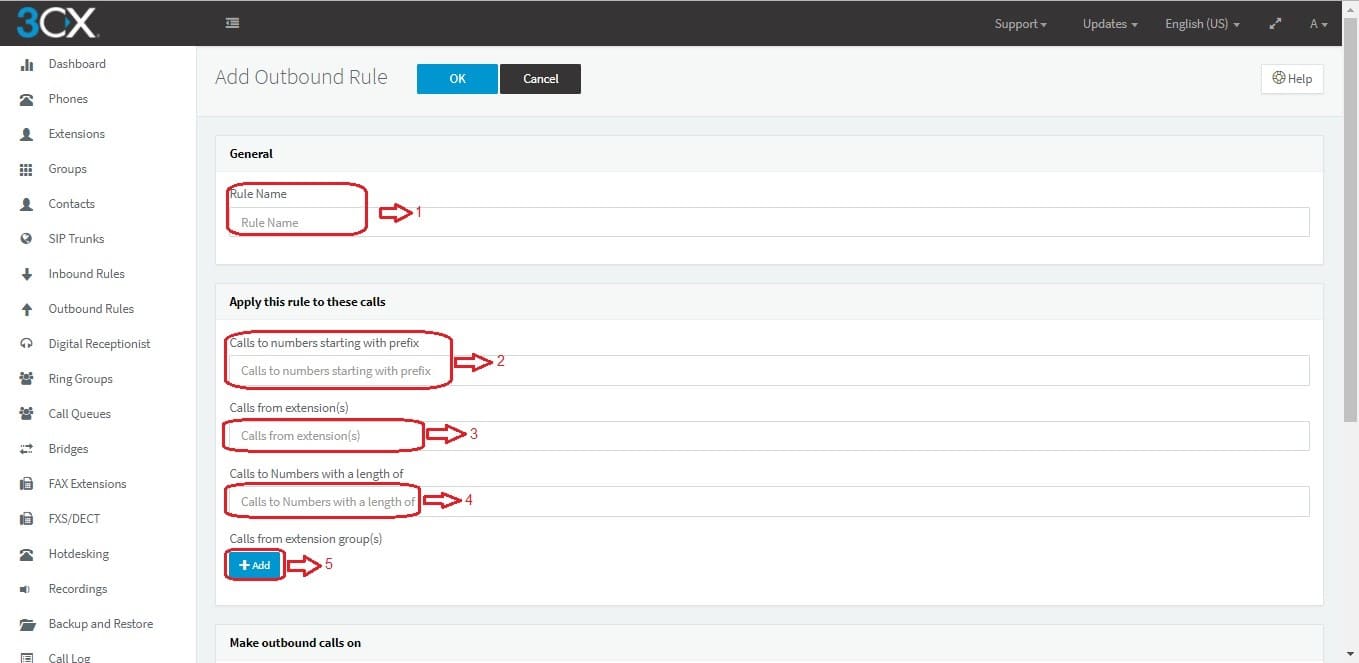Select Bridges in the sidebar
This screenshot has width=1359, height=663.
tap(68, 449)
